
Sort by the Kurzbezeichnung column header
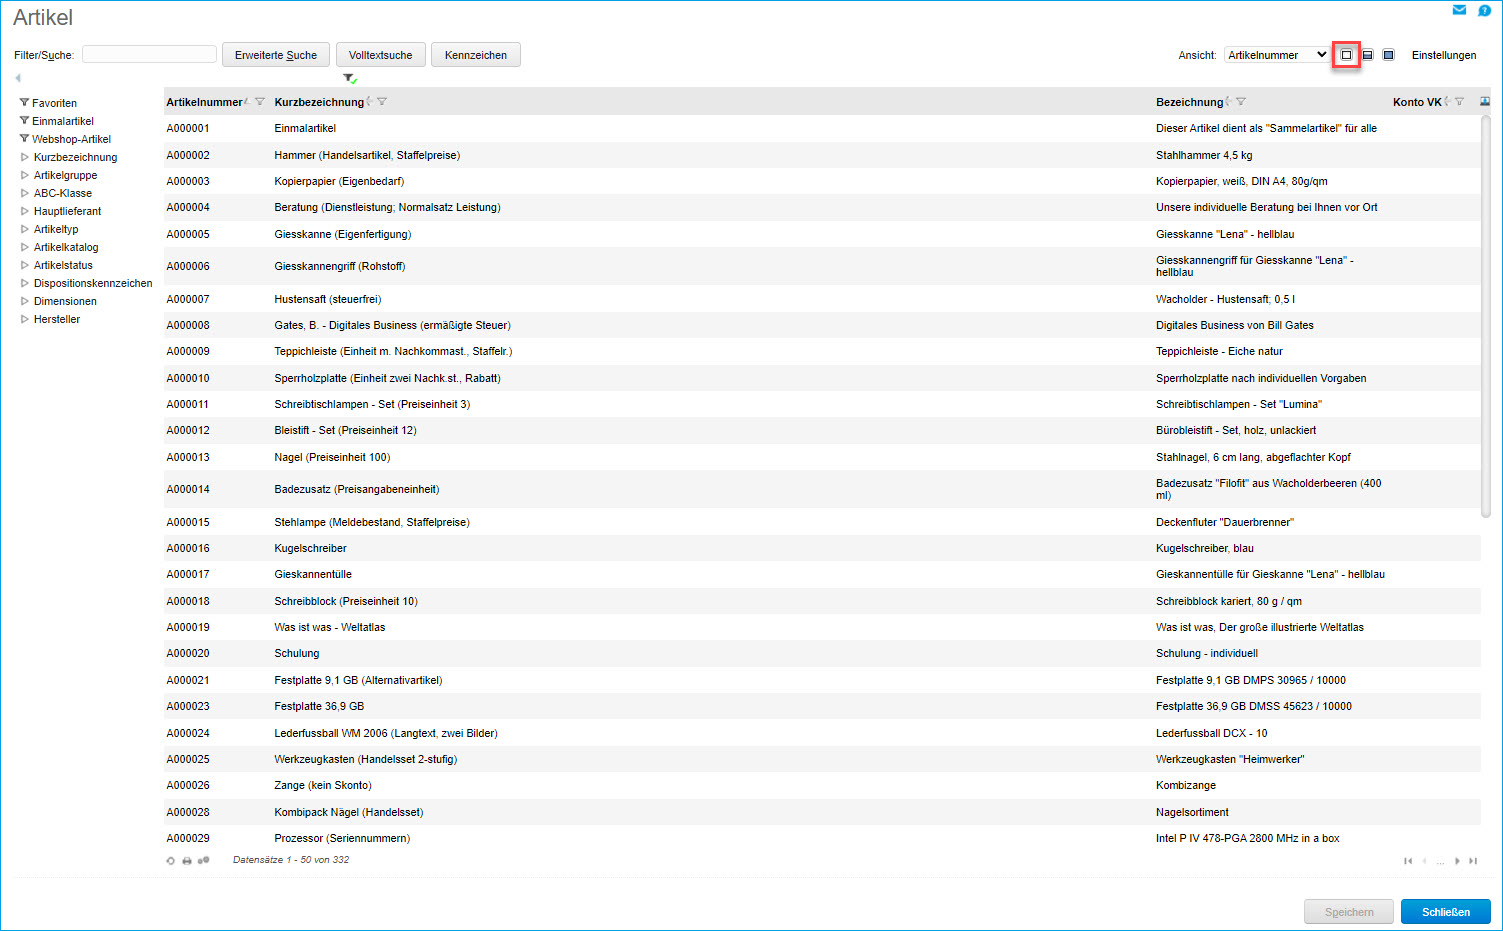click(319, 102)
